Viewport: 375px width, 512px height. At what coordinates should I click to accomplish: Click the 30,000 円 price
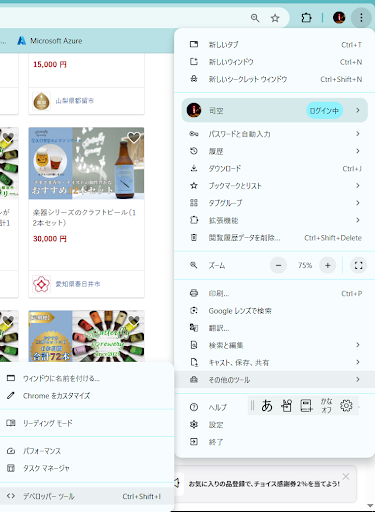pyautogui.click(x=50, y=239)
